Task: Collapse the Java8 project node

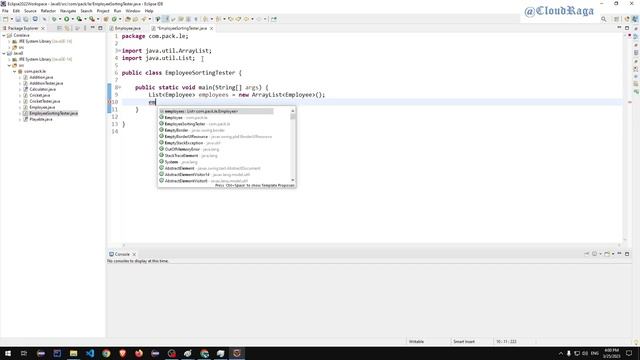Action: click(x=4, y=53)
